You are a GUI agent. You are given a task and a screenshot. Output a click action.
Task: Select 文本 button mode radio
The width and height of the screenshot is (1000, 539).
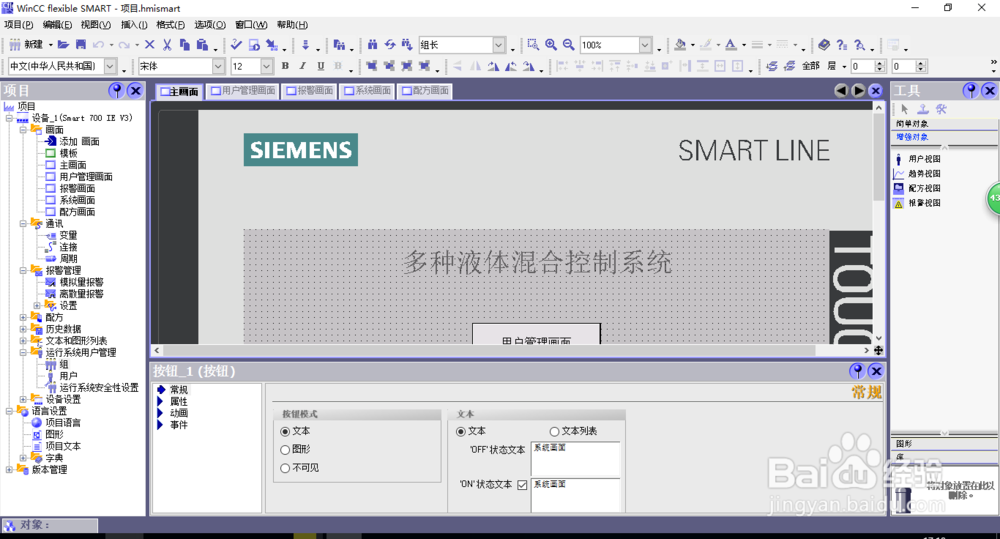285,432
